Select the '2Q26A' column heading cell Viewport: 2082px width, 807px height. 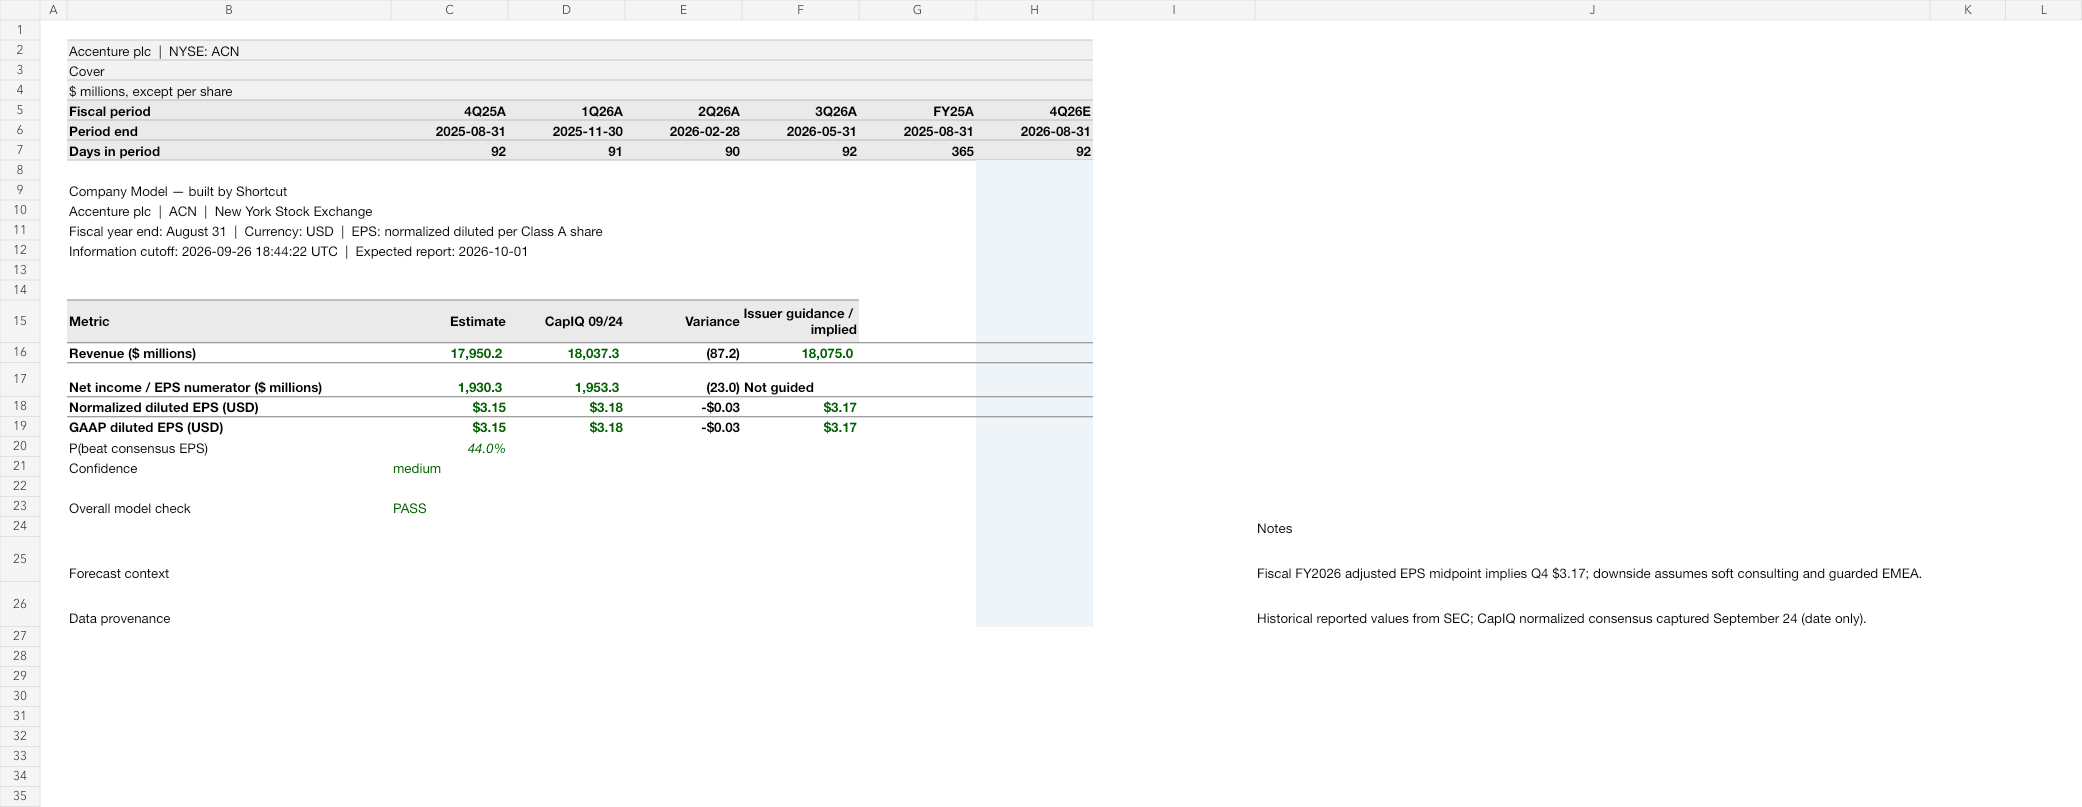tap(684, 111)
